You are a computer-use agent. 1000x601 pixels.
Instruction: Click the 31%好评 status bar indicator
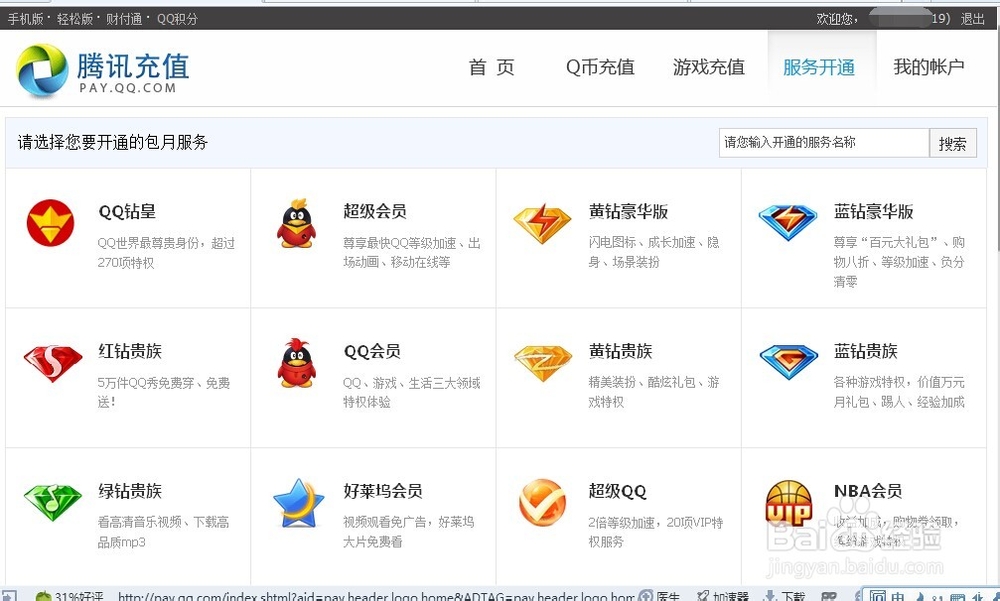pos(69,596)
